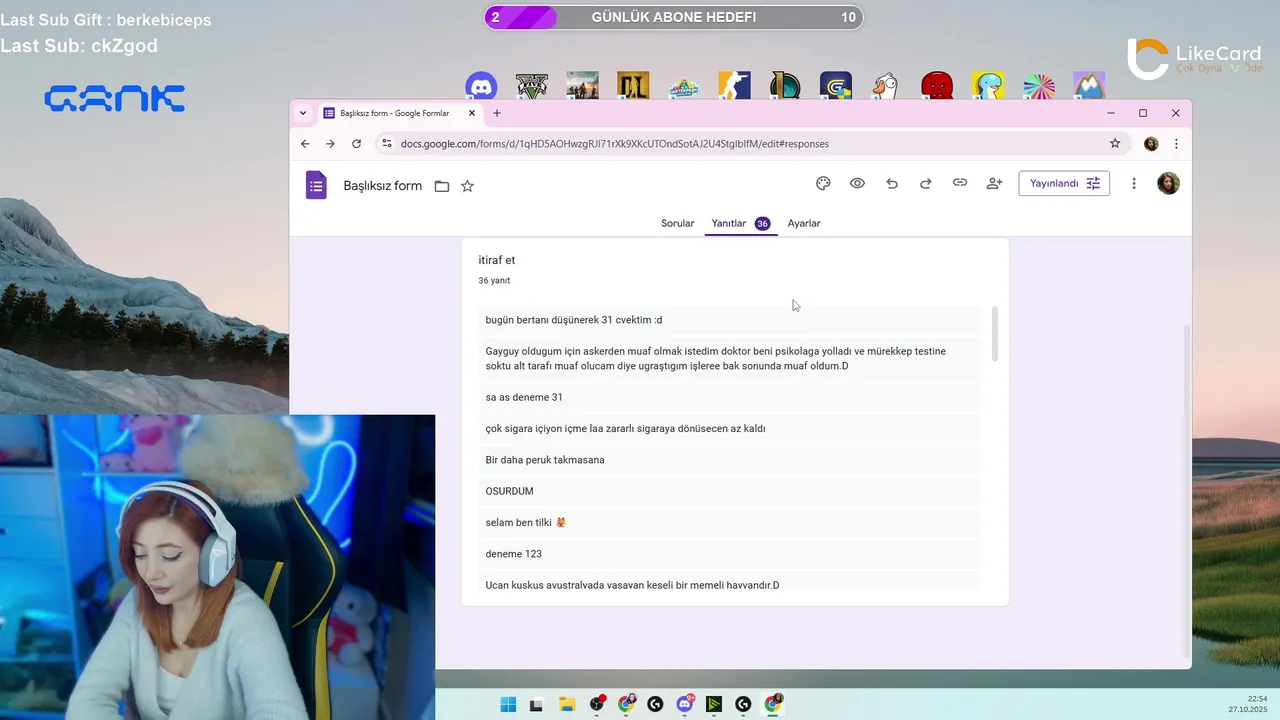The image size is (1280, 720).
Task: Go to Google Forms home logo
Action: (x=316, y=185)
